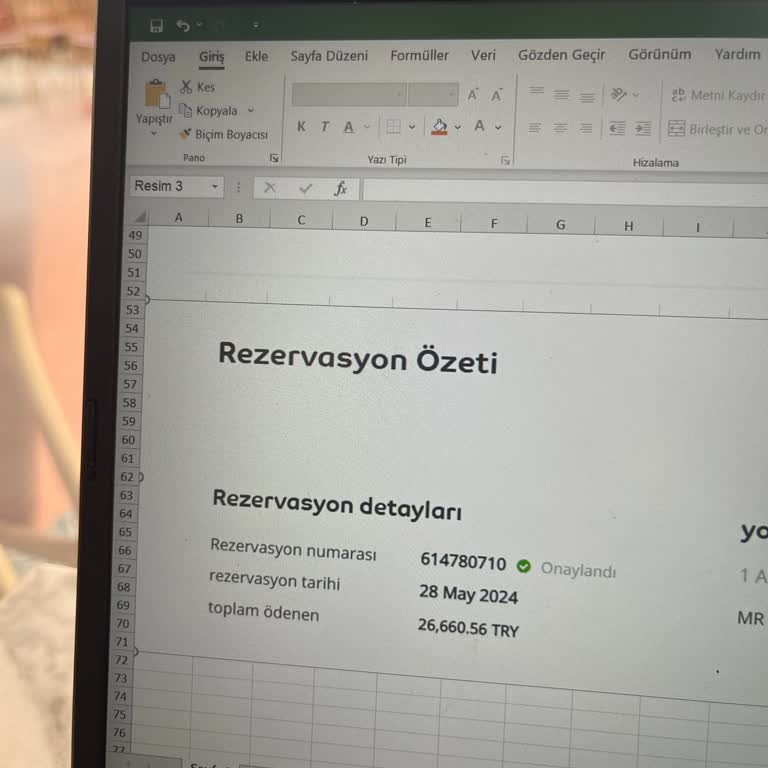Open the Gözden Geçir tab
Screen dimensions: 768x768
click(562, 55)
